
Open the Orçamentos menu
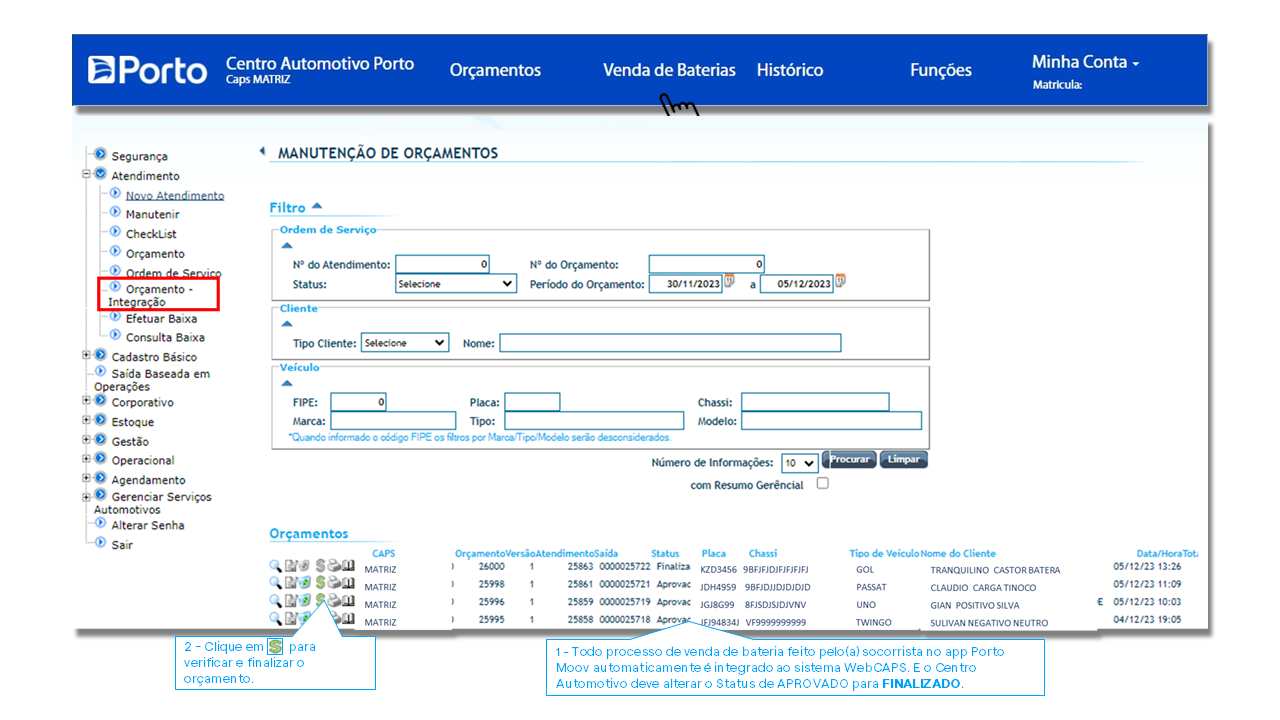point(495,70)
